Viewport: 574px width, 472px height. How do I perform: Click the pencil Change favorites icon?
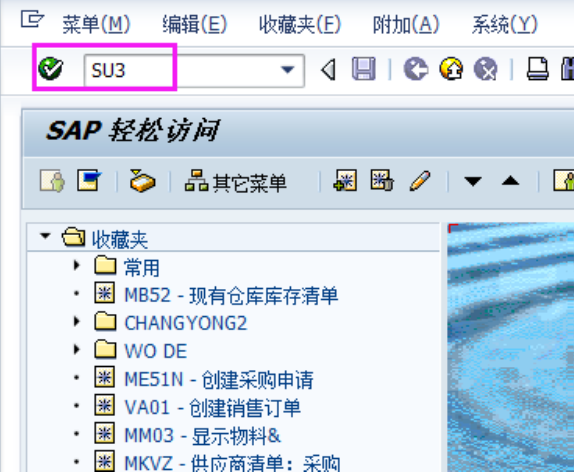[420, 180]
